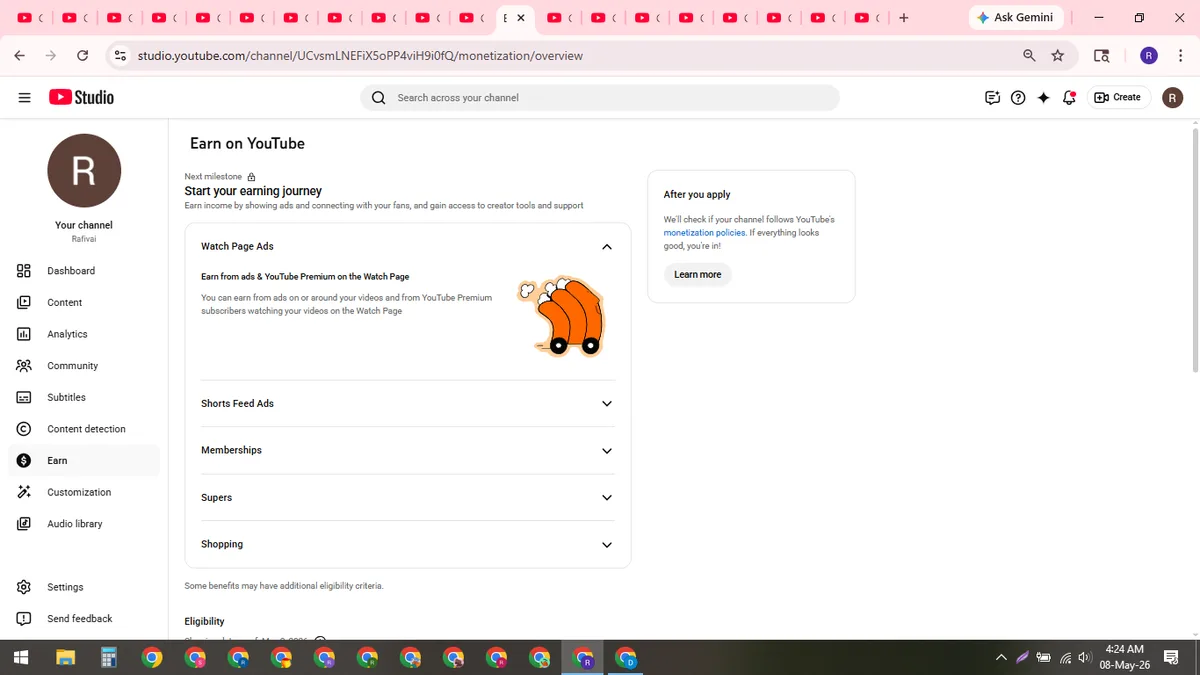
Task: Click the 'Some benefits may have additional' note
Action: (x=284, y=586)
